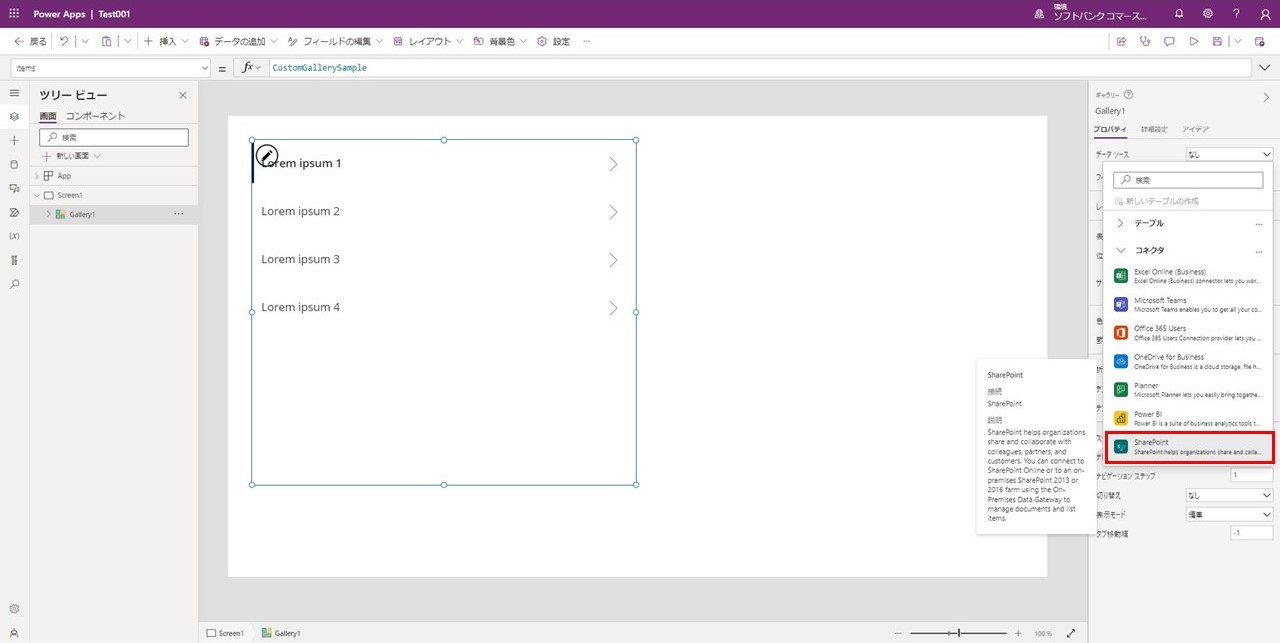The image size is (1280, 643).
Task: Open the レイアウト menu
Action: pyautogui.click(x=428, y=41)
